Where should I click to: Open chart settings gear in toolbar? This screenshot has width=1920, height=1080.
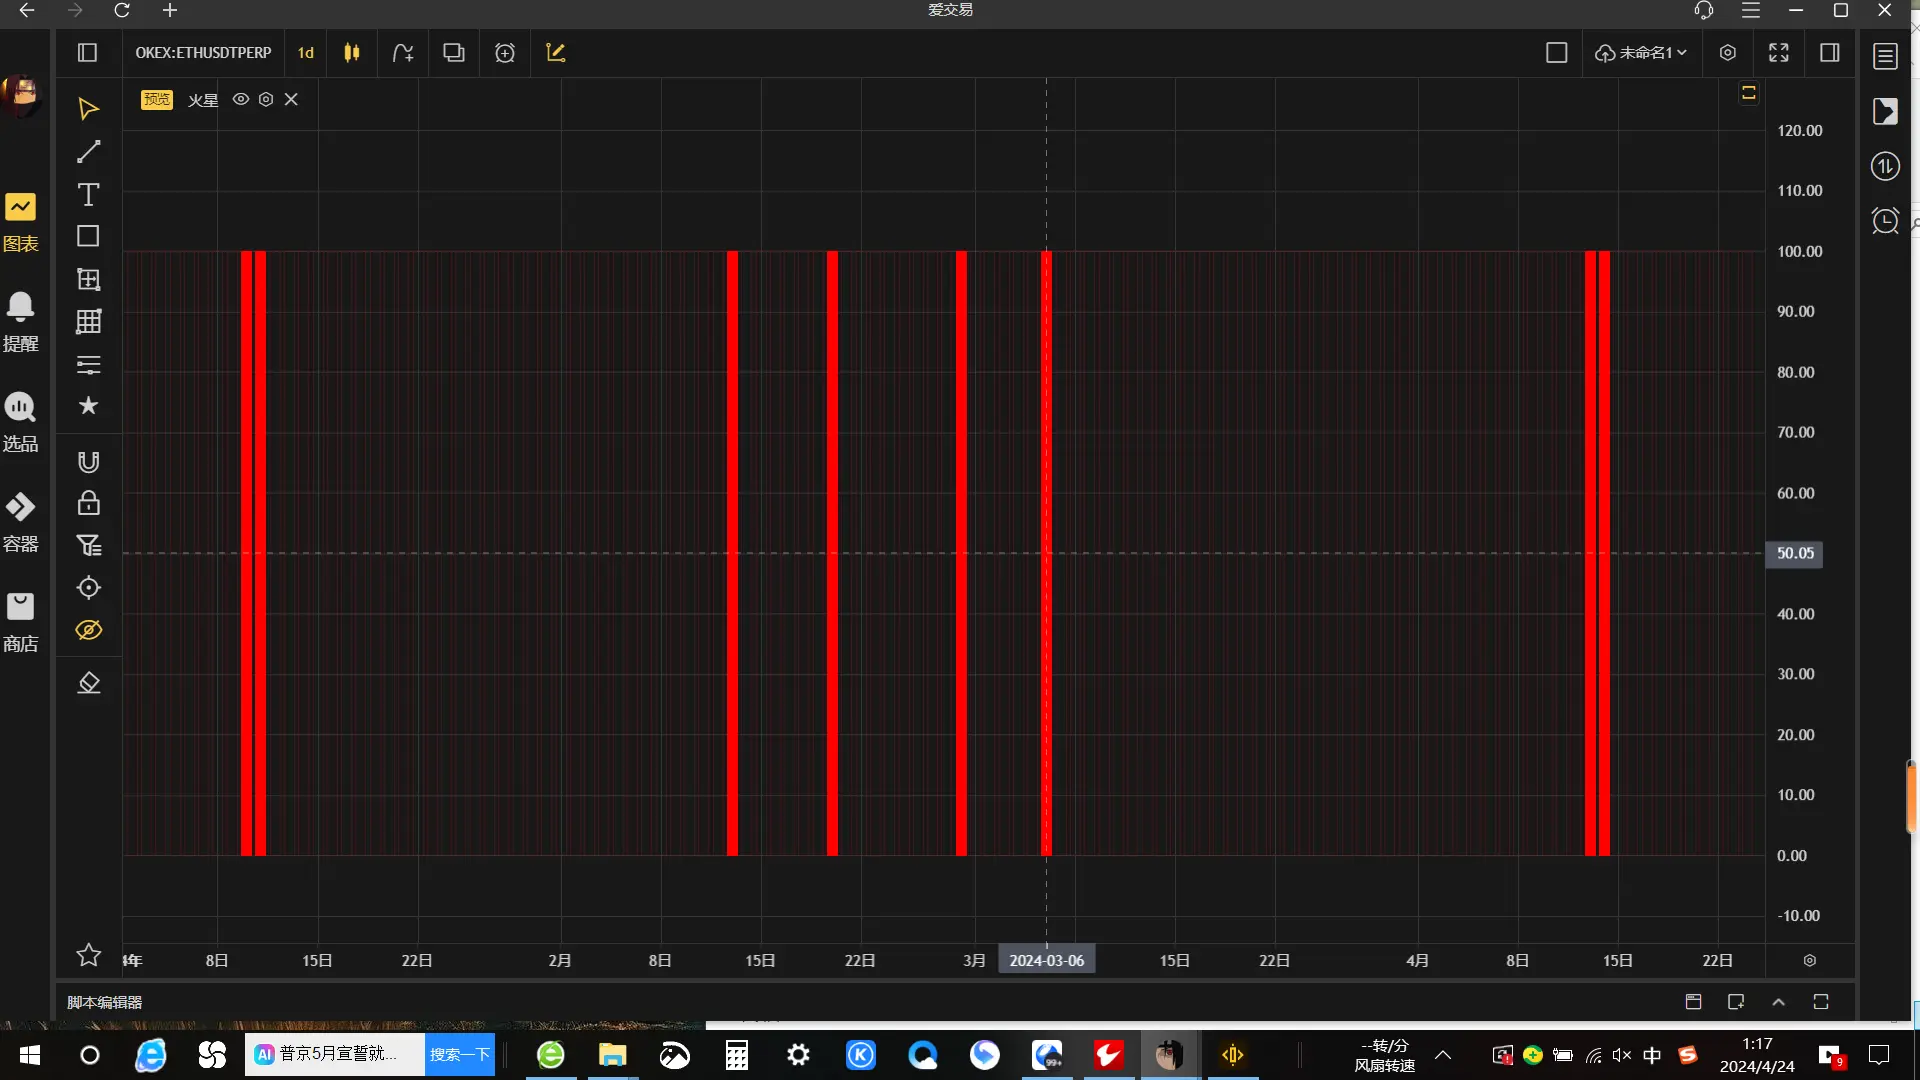(x=1727, y=53)
